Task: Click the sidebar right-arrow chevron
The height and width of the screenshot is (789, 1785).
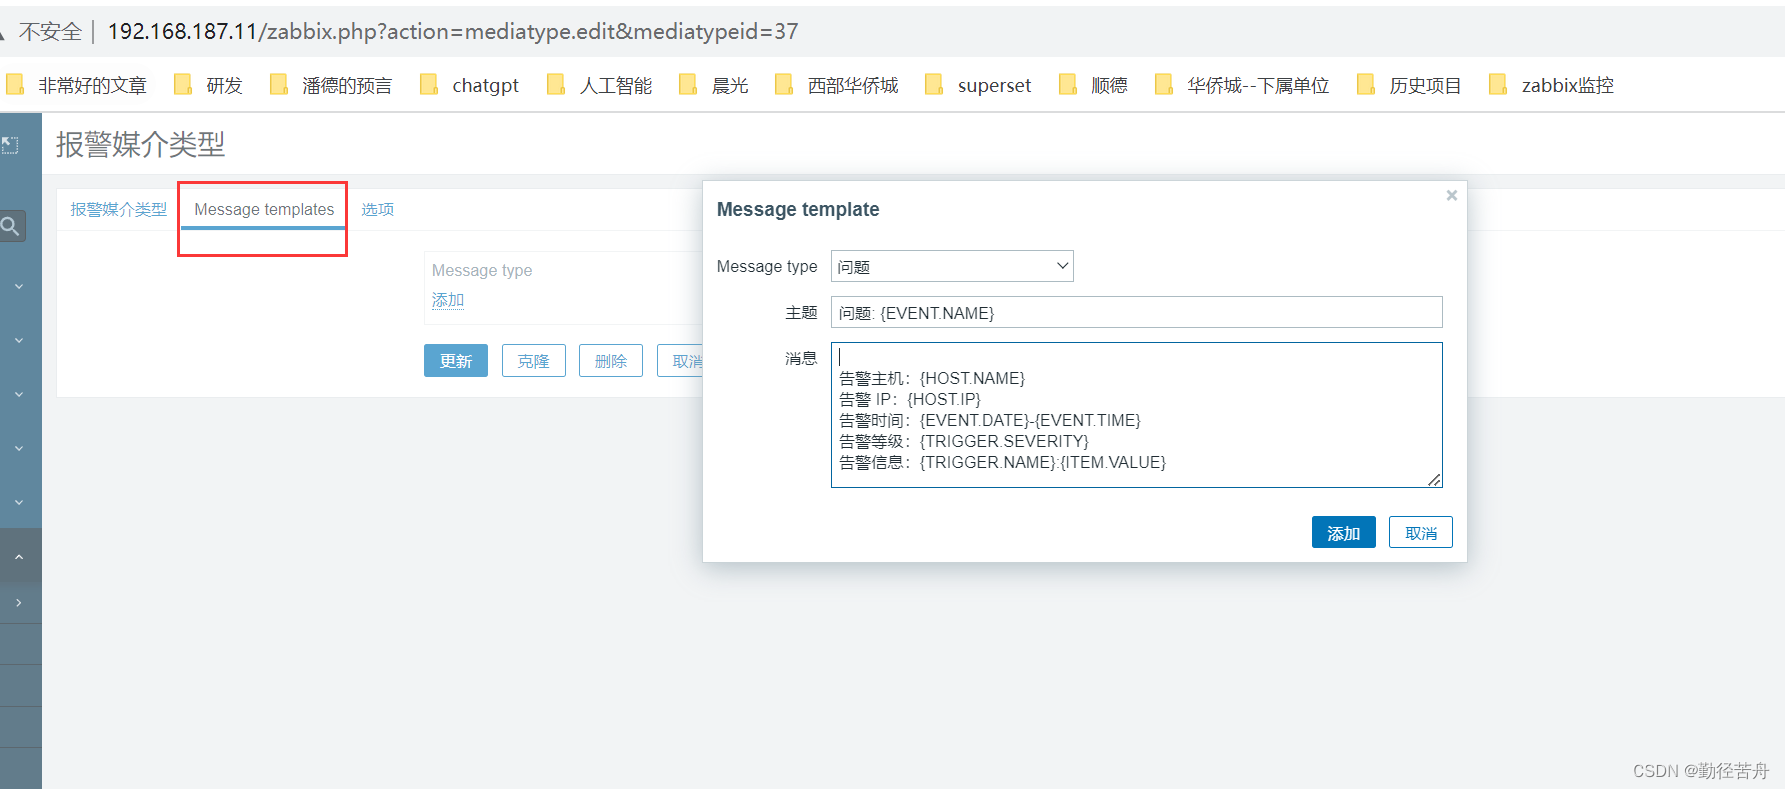Action: pyautogui.click(x=19, y=602)
